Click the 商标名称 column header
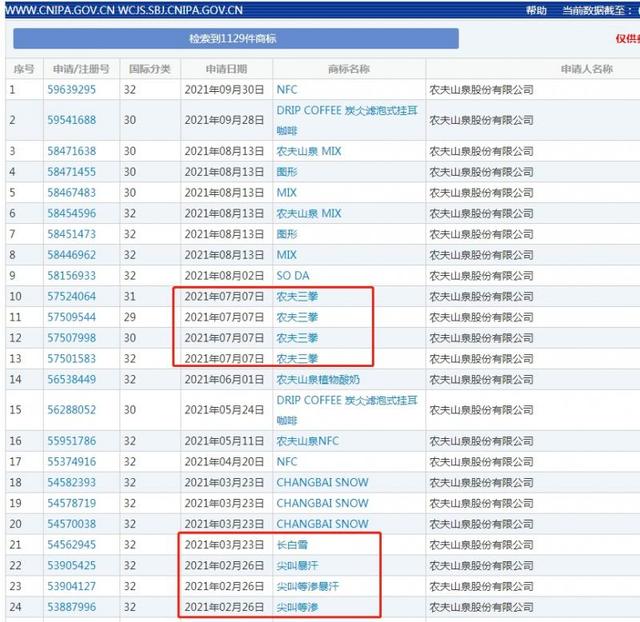The width and height of the screenshot is (640, 622). [348, 69]
